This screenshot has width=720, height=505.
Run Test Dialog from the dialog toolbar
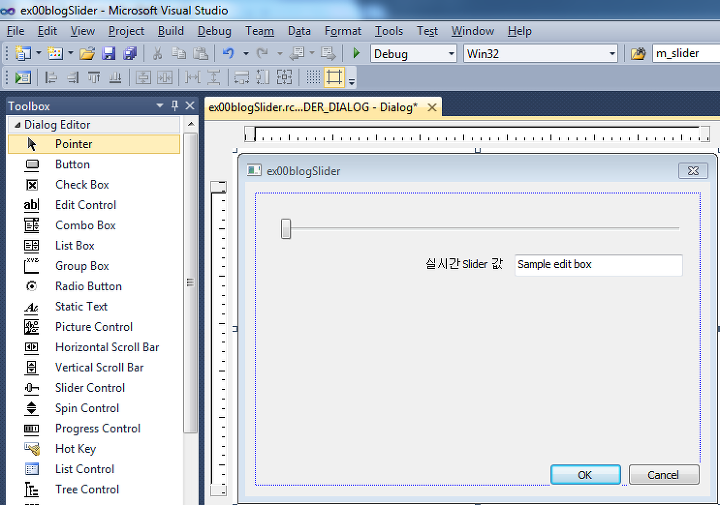(22, 77)
